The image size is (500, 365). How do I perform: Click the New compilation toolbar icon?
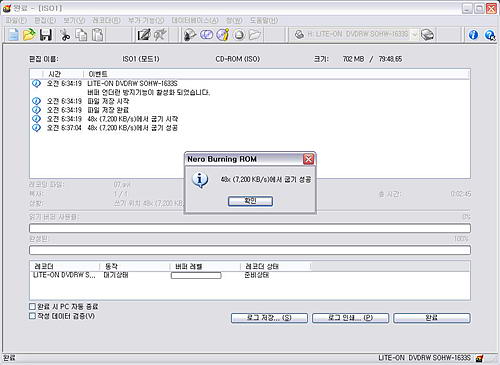click(x=13, y=35)
